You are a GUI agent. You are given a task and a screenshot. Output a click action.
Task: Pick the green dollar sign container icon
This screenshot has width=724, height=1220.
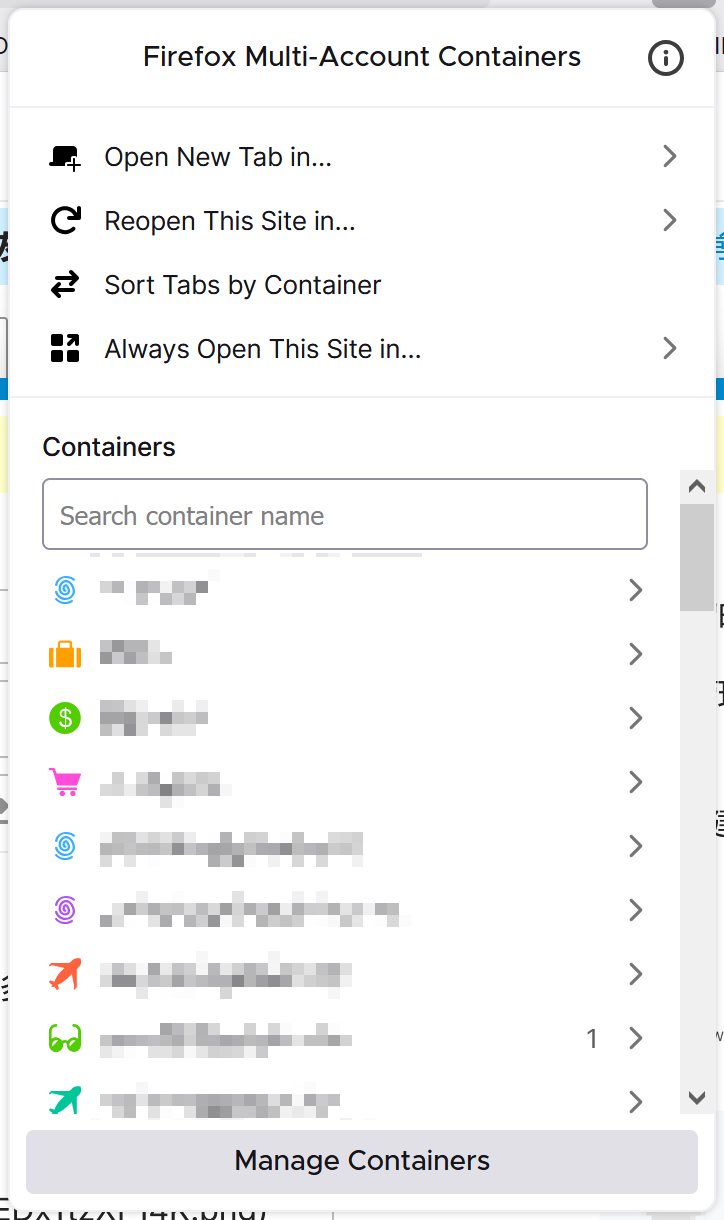(x=65, y=718)
